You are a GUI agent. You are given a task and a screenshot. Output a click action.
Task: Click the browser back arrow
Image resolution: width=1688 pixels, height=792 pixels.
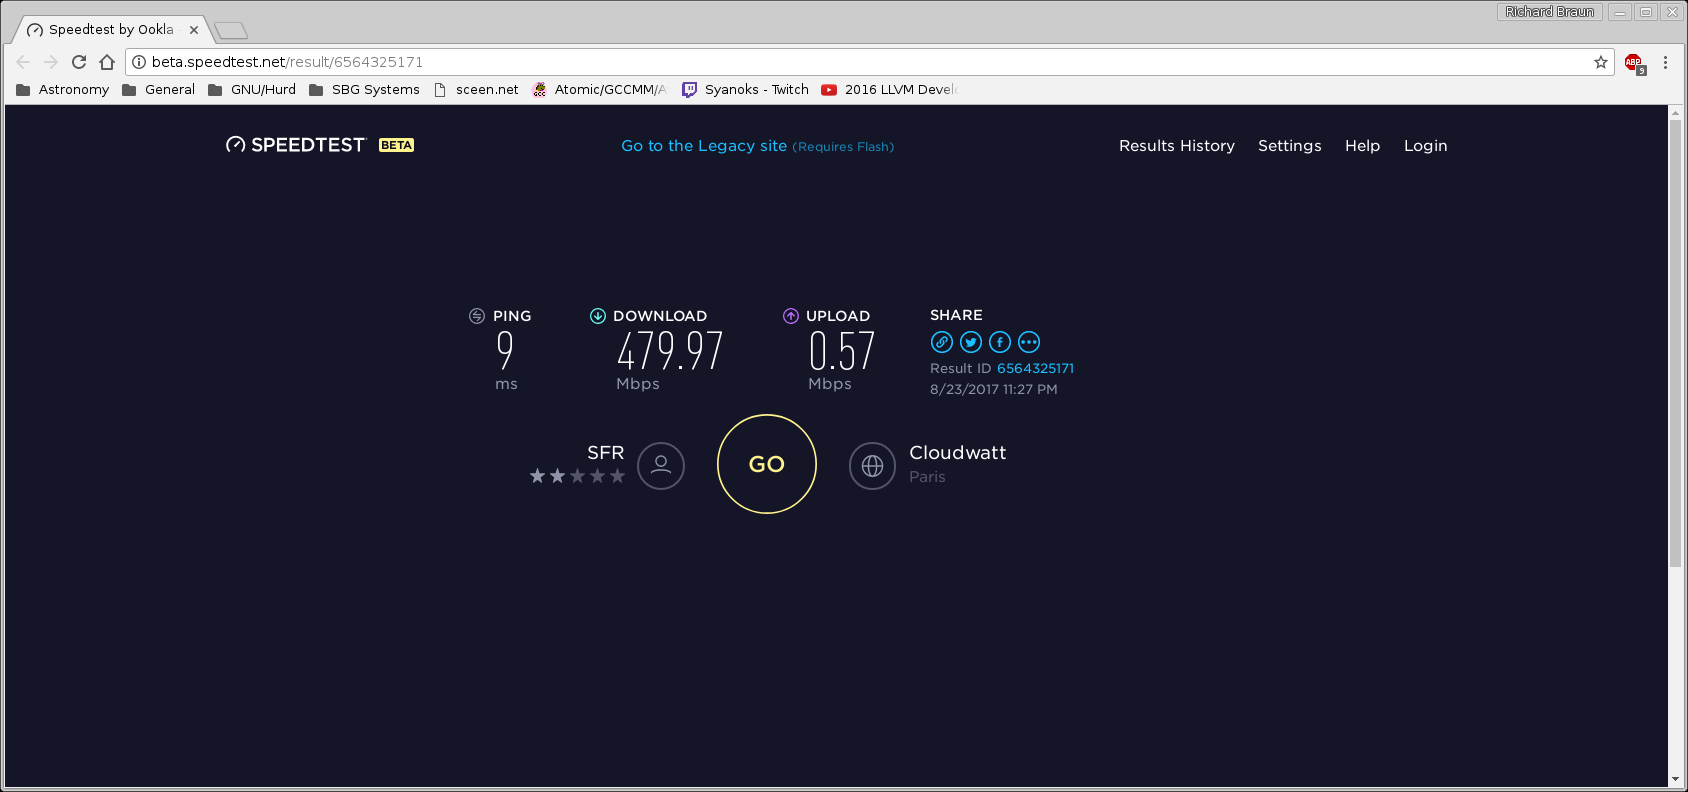point(23,62)
